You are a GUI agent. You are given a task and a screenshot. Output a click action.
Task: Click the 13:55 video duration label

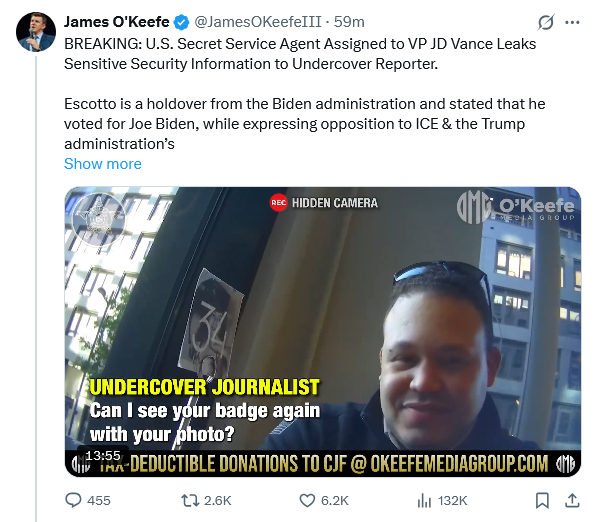[x=103, y=455]
